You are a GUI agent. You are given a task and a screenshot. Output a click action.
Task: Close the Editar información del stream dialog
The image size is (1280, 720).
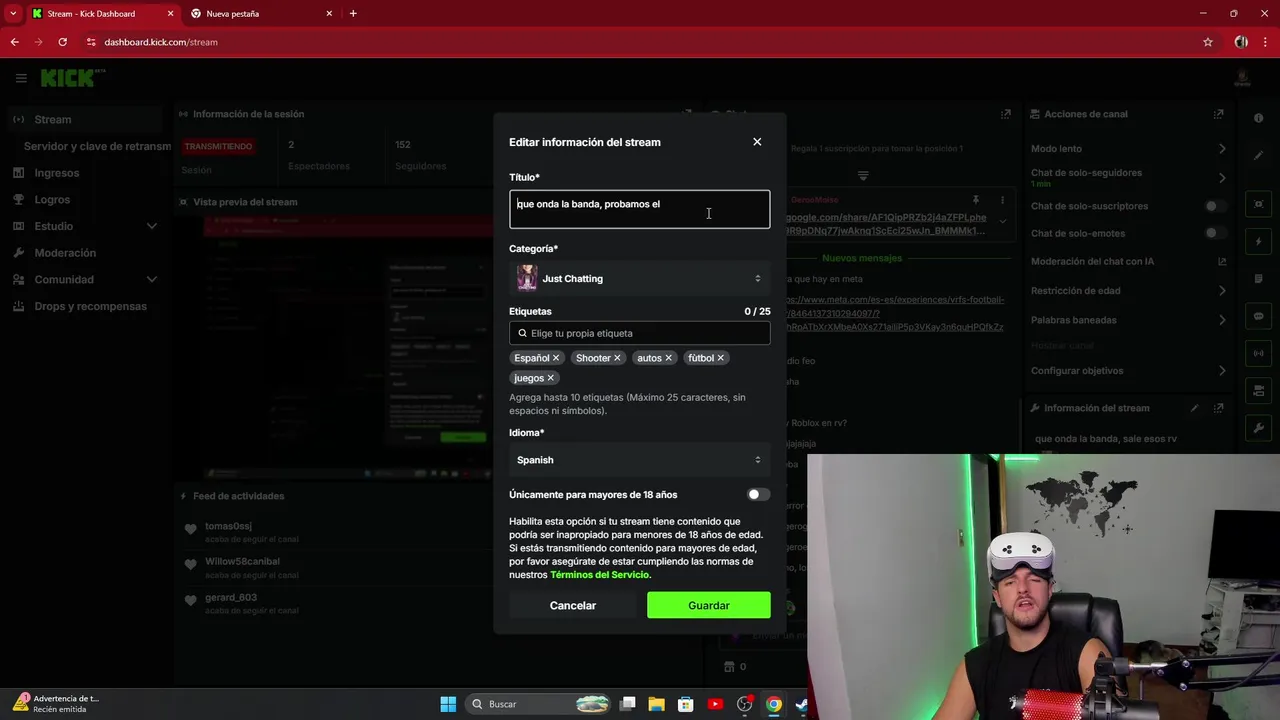(x=757, y=142)
